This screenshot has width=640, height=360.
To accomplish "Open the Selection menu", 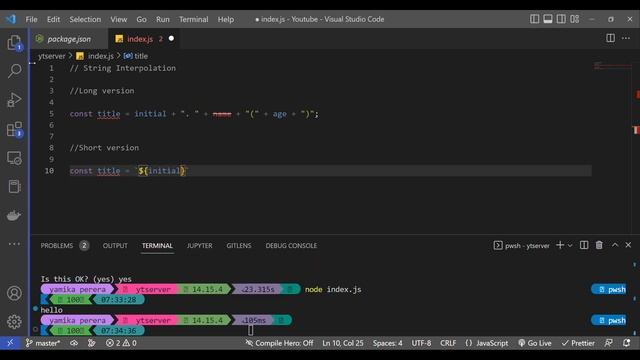I will (85, 19).
